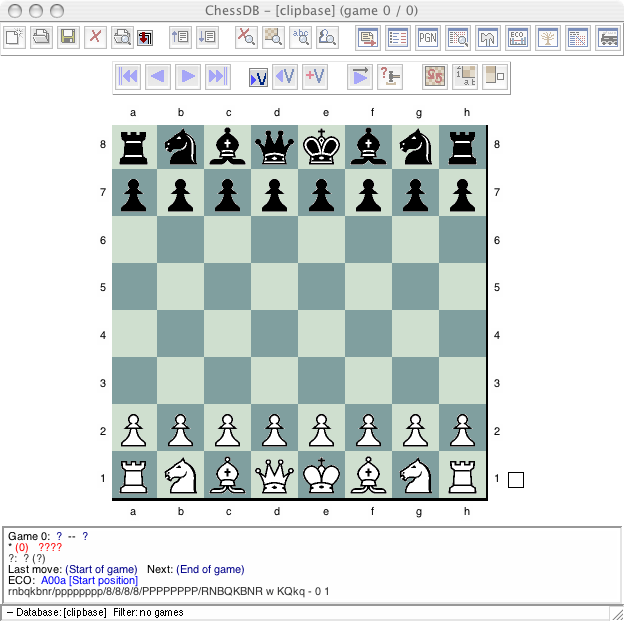Reset search filter crossed magnifier icon
624x621 pixels.
coord(246,38)
